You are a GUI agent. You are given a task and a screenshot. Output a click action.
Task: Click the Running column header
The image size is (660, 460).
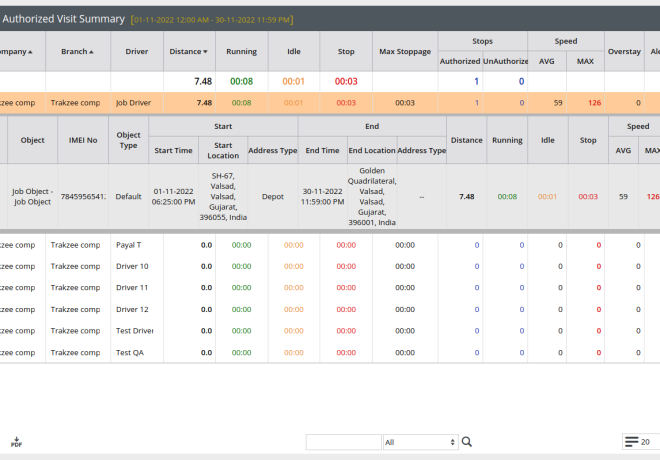coord(241,52)
